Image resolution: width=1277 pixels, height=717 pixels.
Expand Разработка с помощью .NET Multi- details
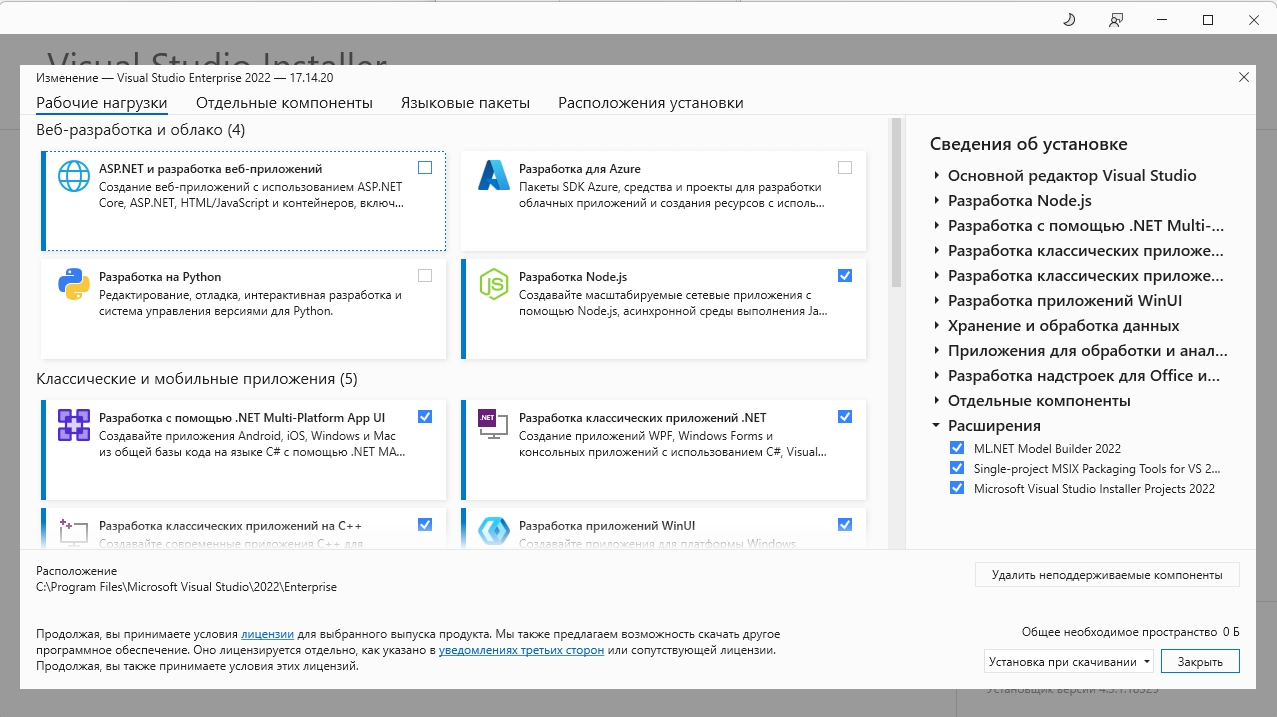[936, 226]
